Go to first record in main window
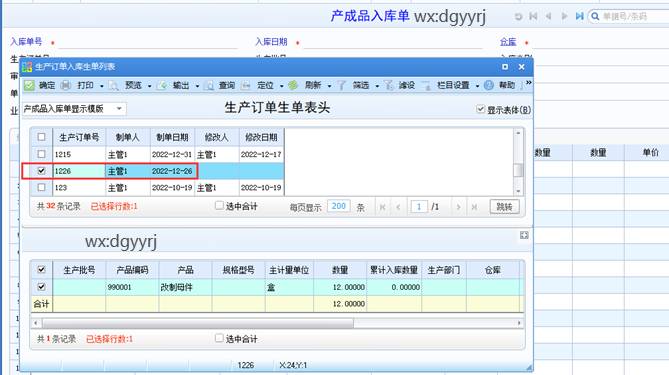Viewport: 669px width, 375px height. (x=533, y=16)
